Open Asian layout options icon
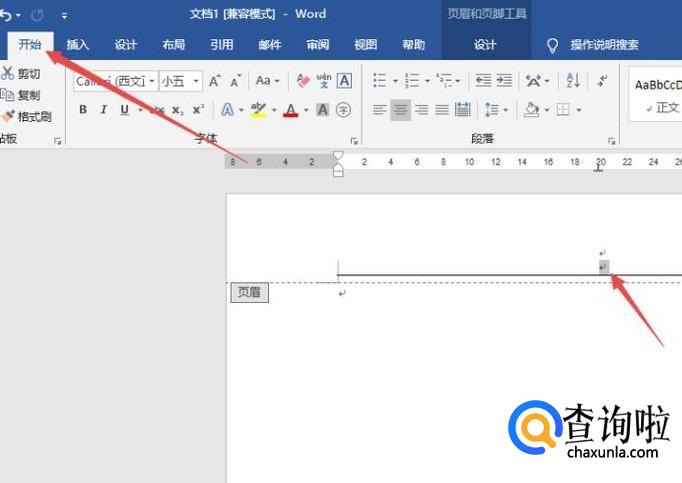The height and width of the screenshot is (483, 682). pos(533,80)
